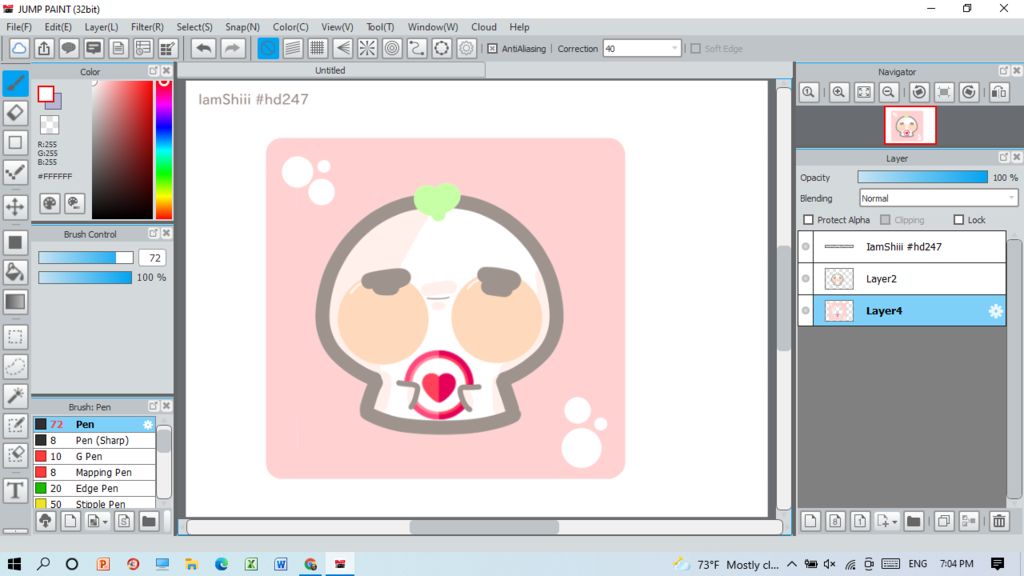Zoom in using the Navigator magnifier plus
The width and height of the screenshot is (1024, 576).
point(839,92)
